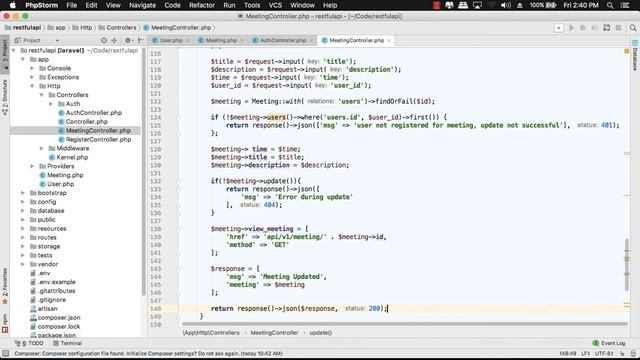Expand the Console folder

coord(32,69)
